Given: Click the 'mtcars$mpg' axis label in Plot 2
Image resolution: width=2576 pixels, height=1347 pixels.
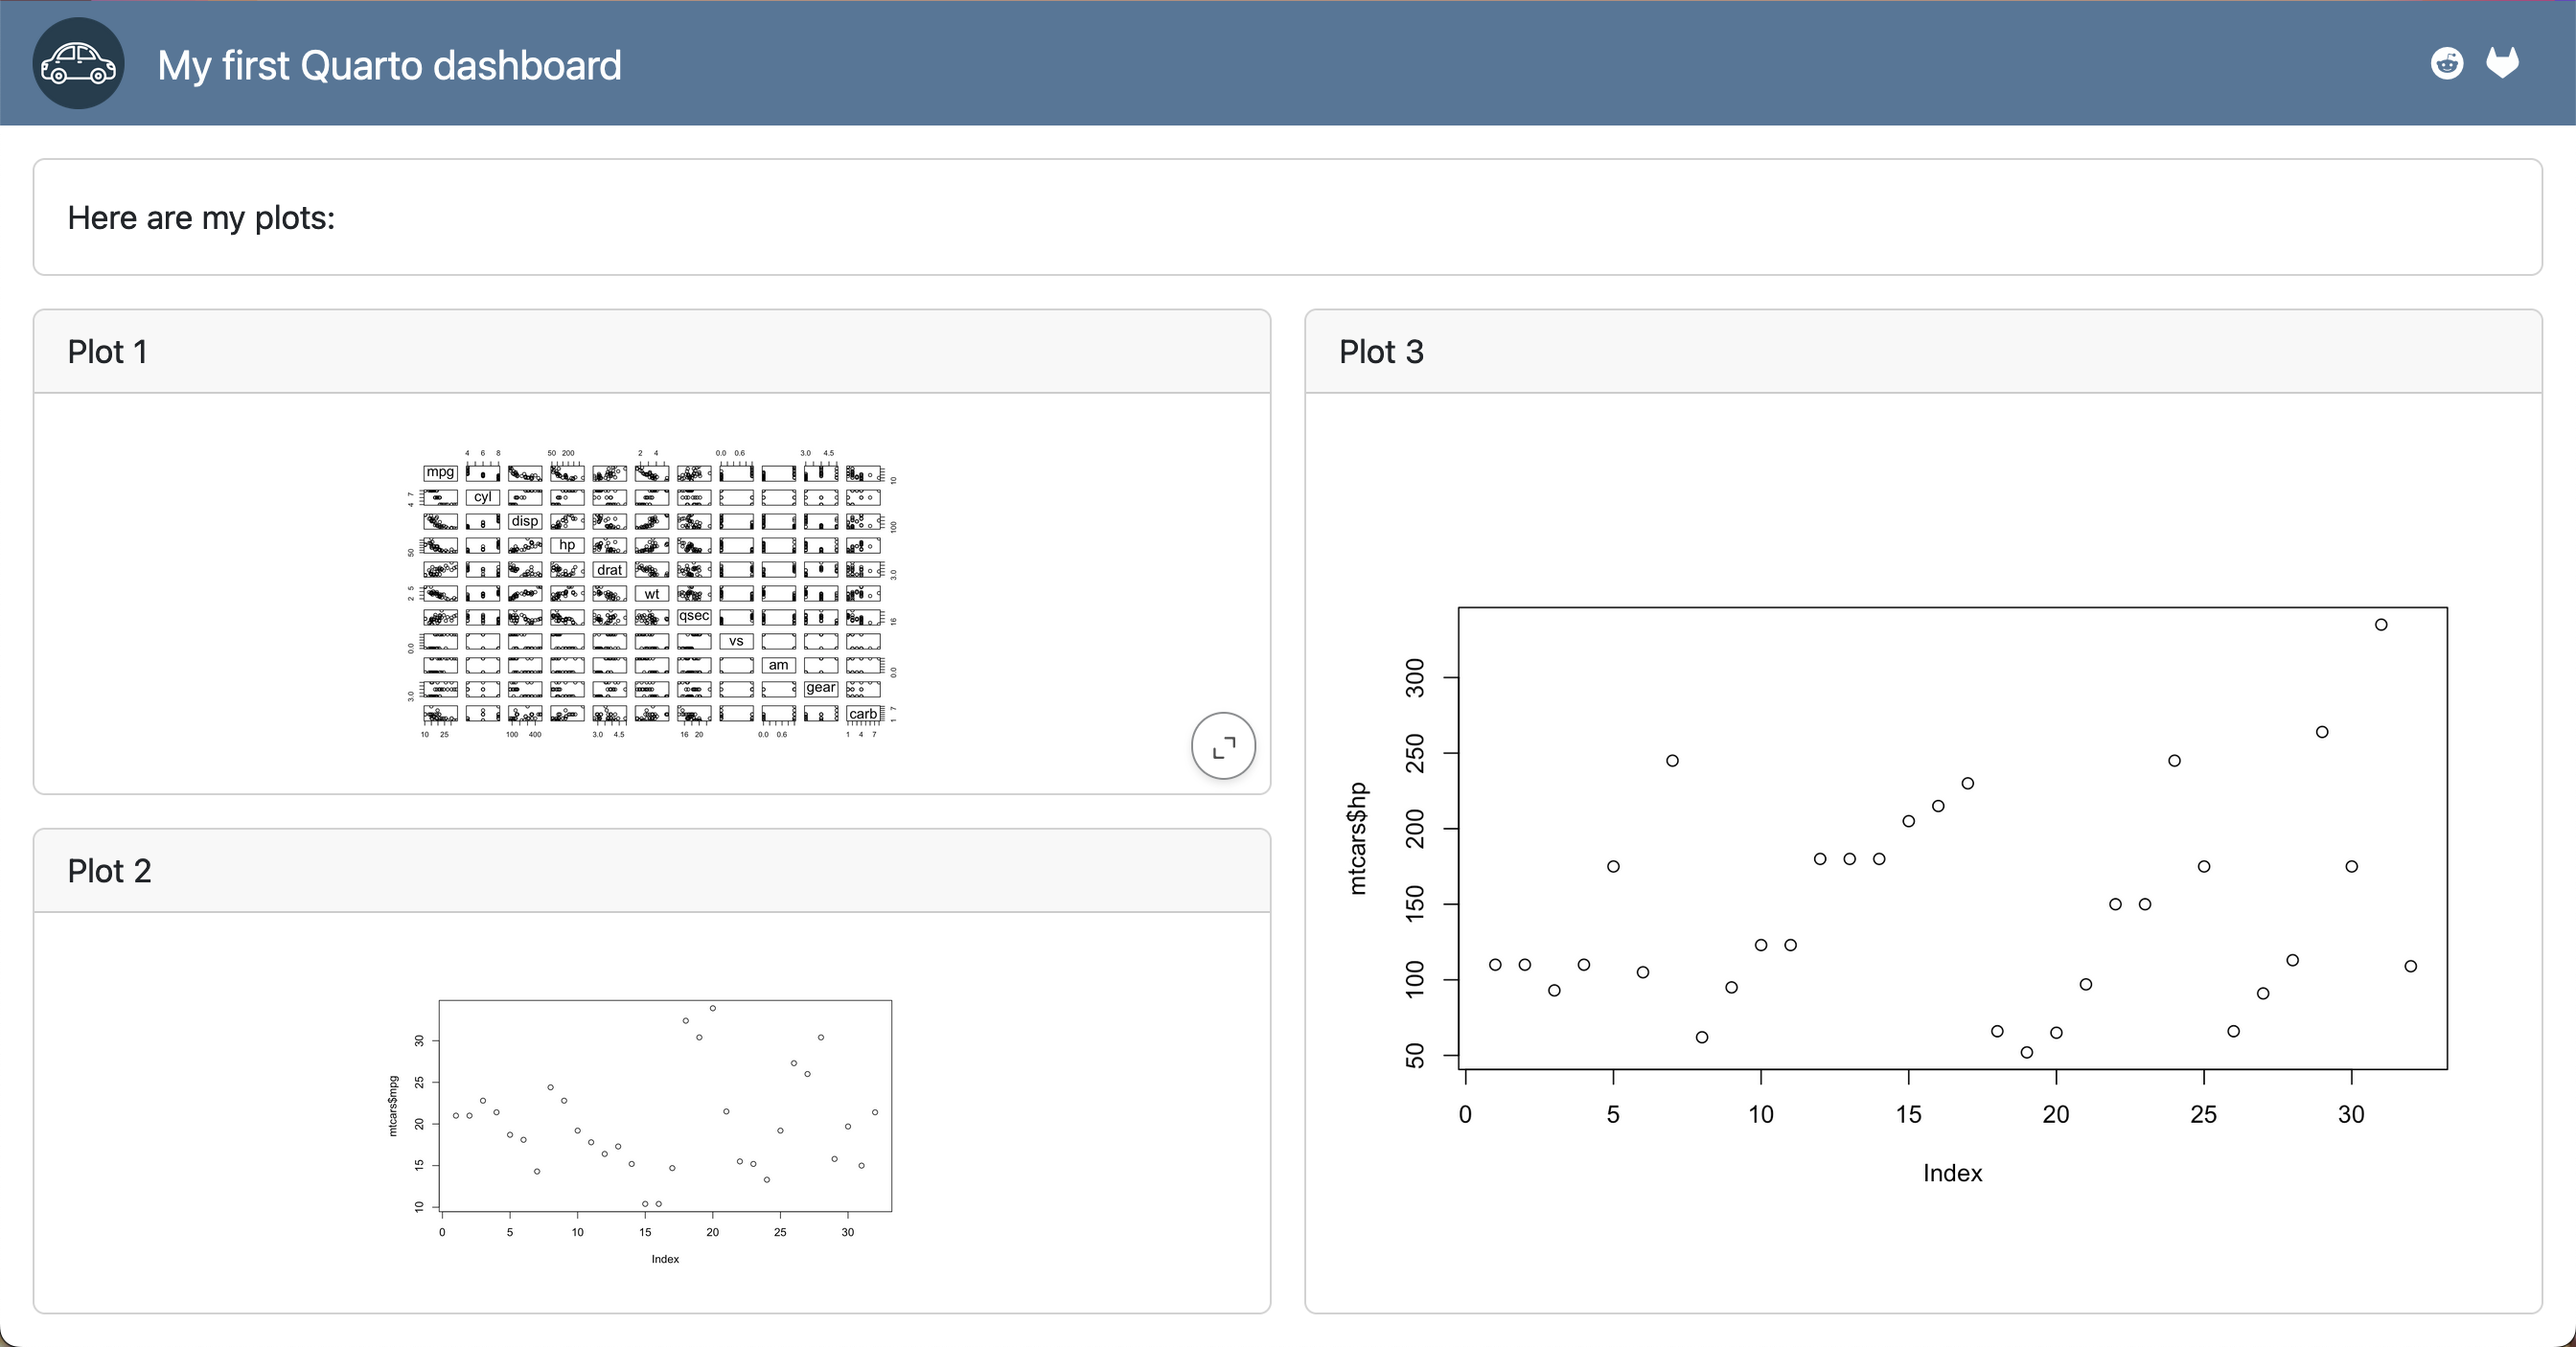Looking at the screenshot, I should [393, 1106].
